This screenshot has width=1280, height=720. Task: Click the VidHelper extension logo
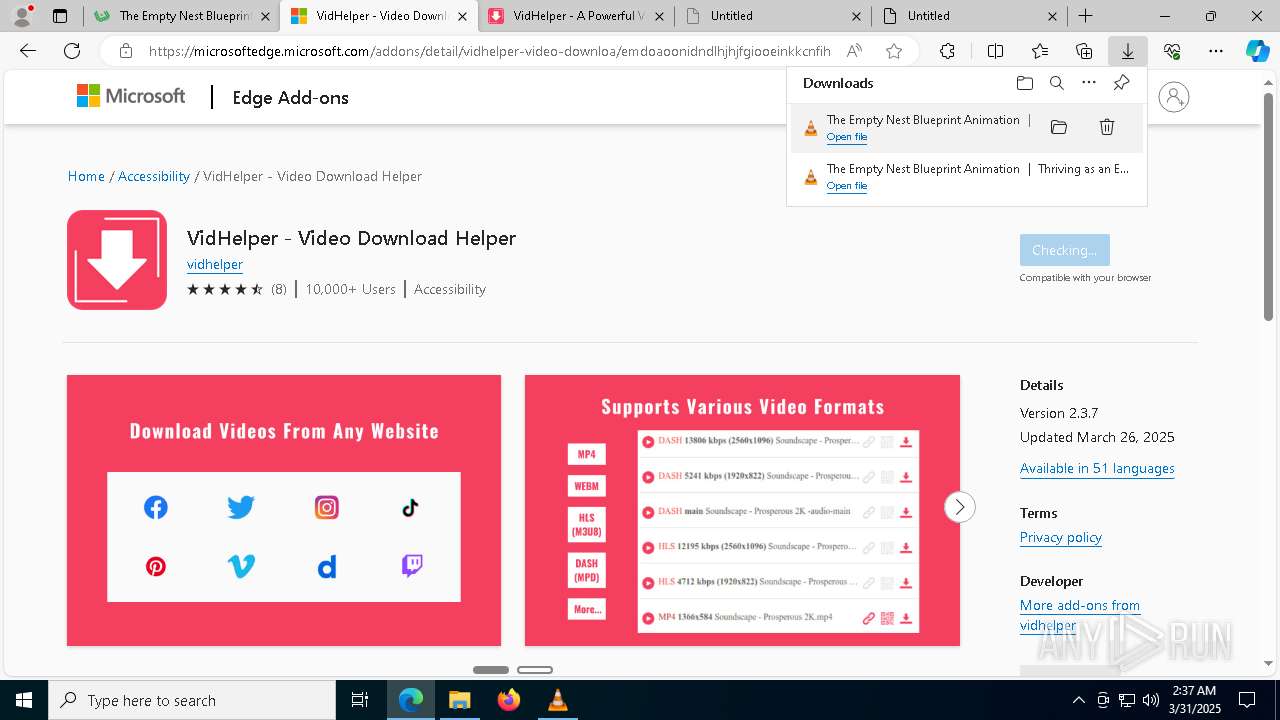pos(117,260)
